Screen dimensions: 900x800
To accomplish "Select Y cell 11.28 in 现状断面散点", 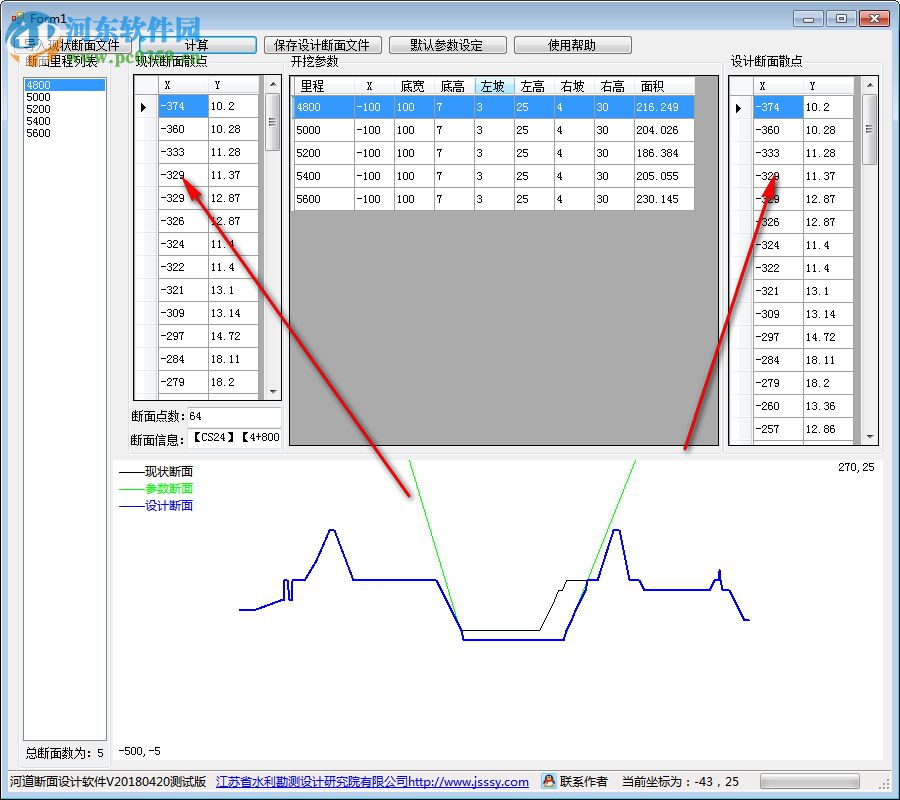I will (233, 153).
